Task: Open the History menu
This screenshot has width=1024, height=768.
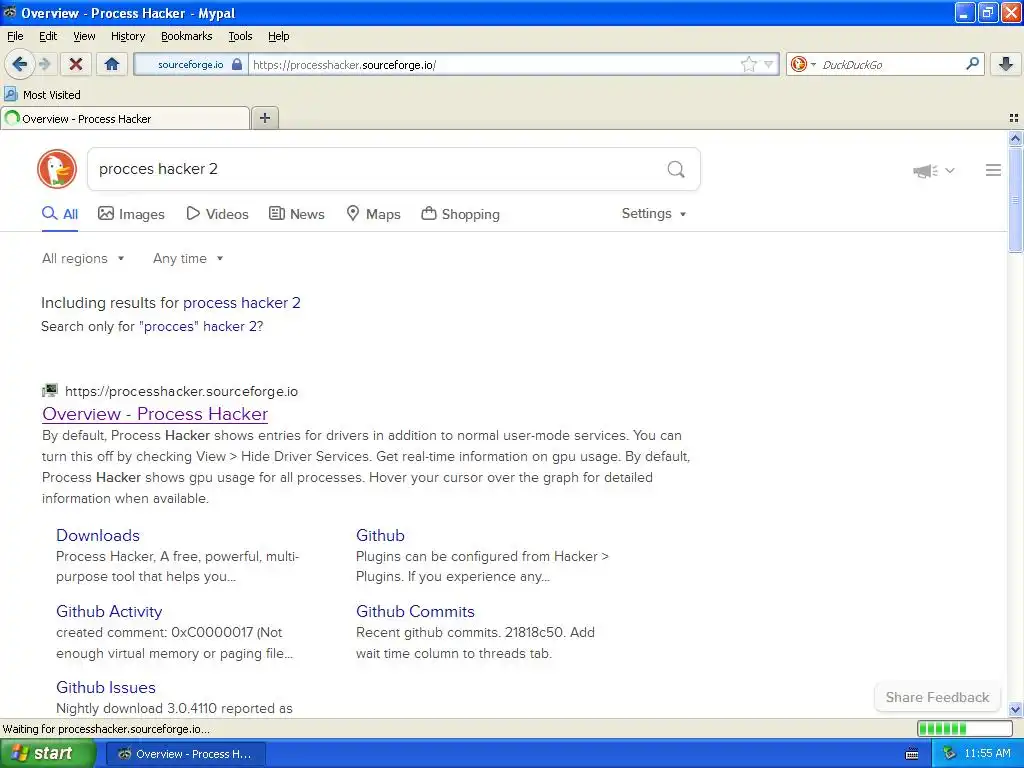Action: 127,36
